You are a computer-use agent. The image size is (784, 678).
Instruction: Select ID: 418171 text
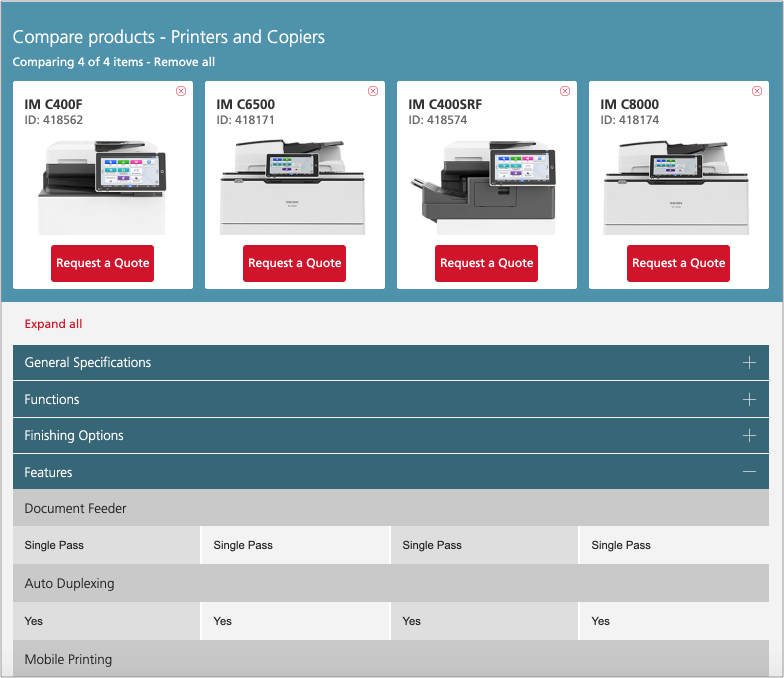[x=246, y=120]
